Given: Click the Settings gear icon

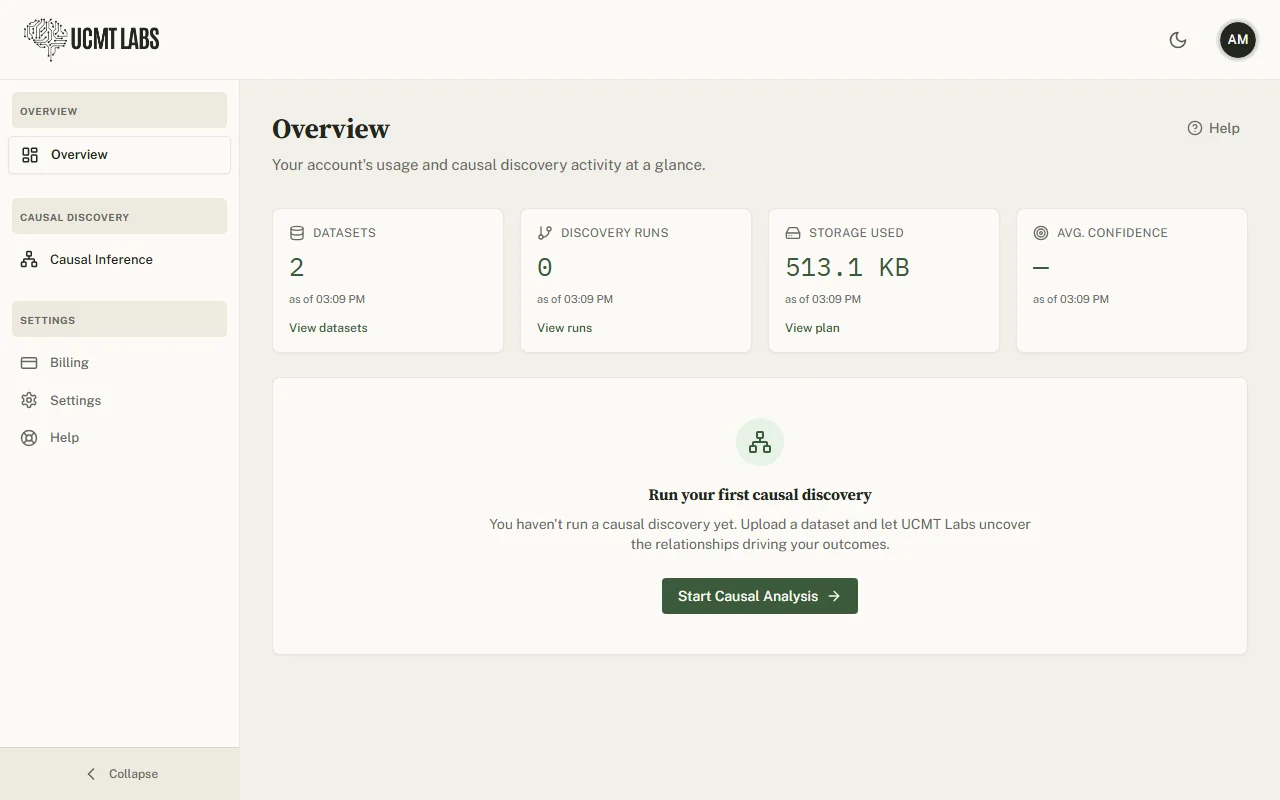Looking at the screenshot, I should click(x=29, y=401).
